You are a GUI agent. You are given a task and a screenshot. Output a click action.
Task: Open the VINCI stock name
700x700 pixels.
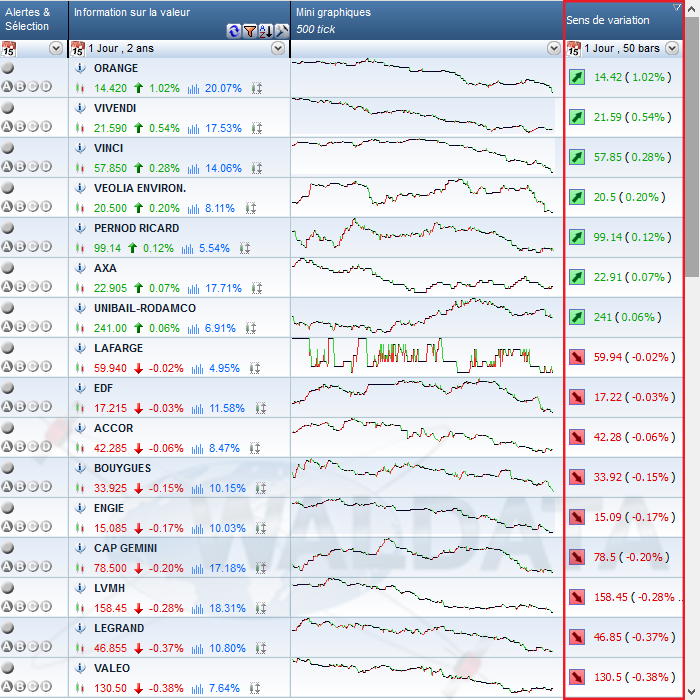(x=108, y=148)
